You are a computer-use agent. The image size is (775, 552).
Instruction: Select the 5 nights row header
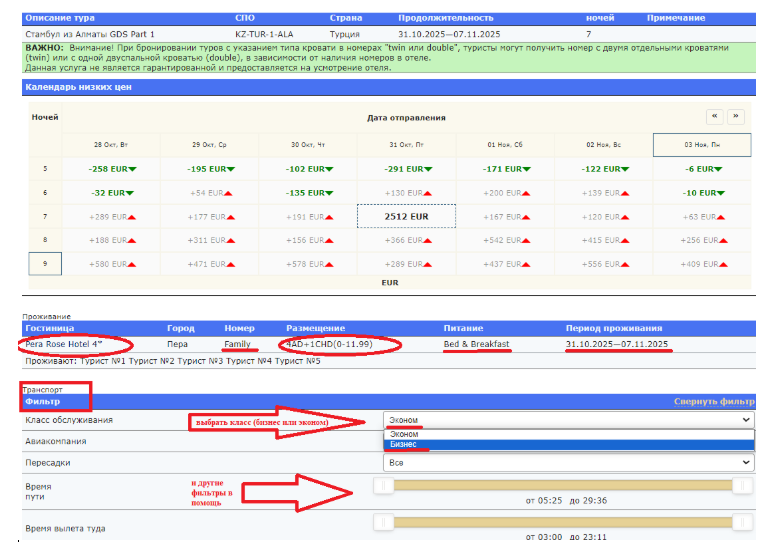click(x=45, y=168)
